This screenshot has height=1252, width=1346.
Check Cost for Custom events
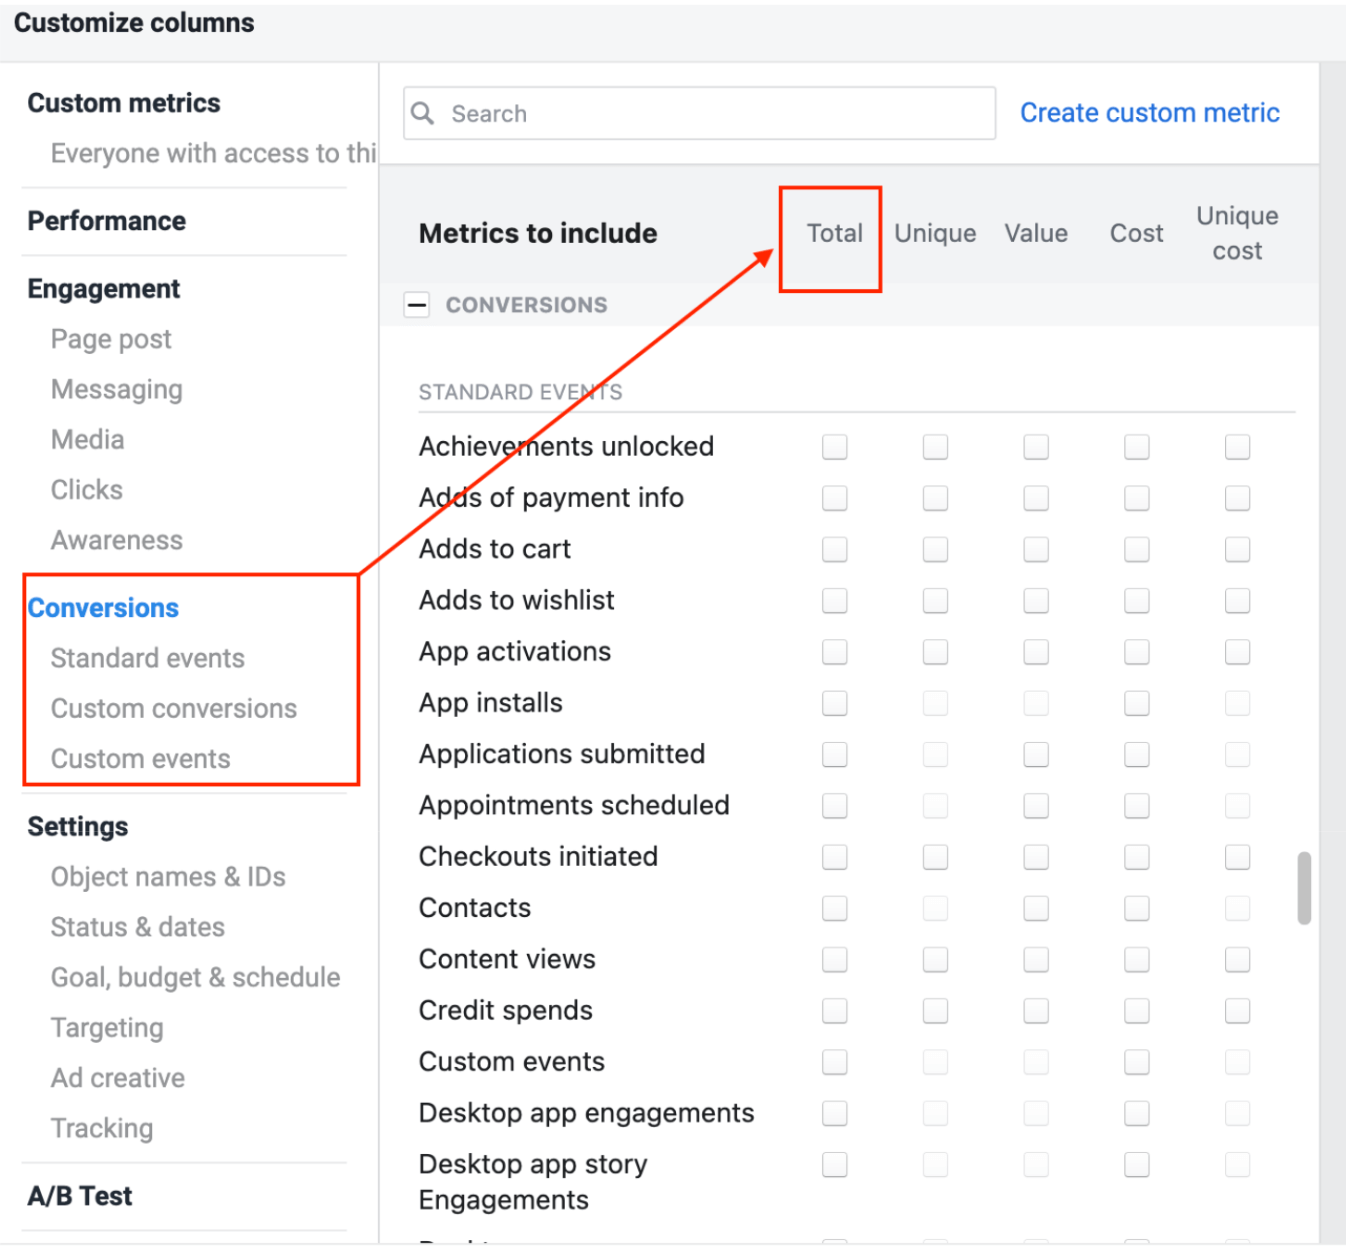(1137, 1062)
